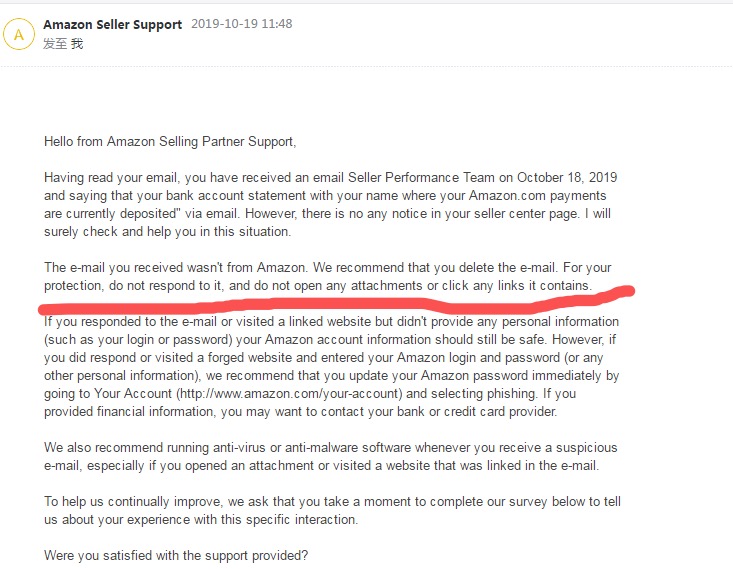Click the recipient line "发至 我"
Image resolution: width=733 pixels, height=569 pixels.
coord(63,44)
